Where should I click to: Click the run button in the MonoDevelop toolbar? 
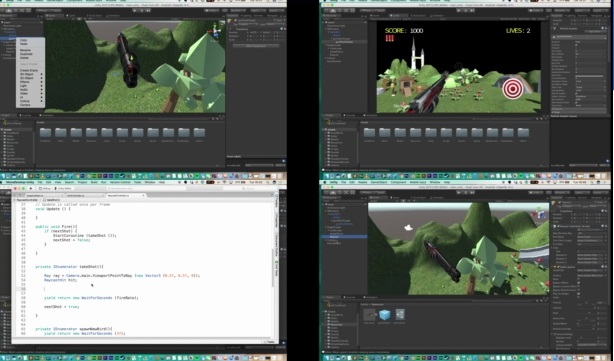[31, 188]
